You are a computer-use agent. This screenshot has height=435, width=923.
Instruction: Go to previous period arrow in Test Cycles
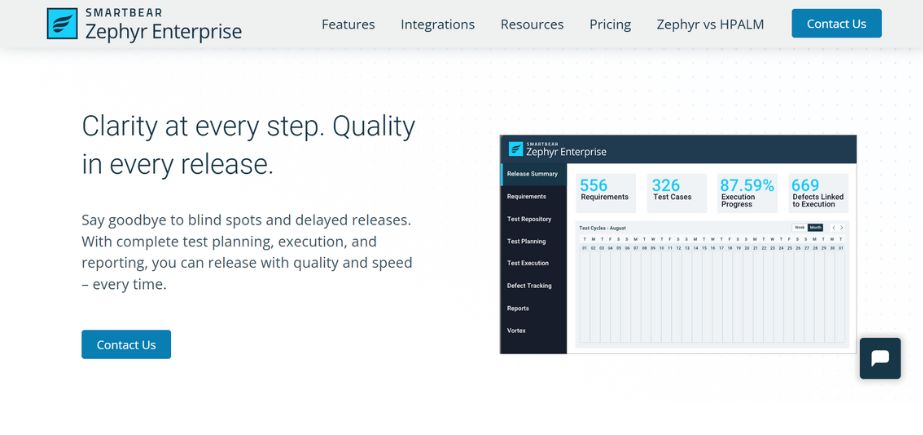tap(834, 228)
